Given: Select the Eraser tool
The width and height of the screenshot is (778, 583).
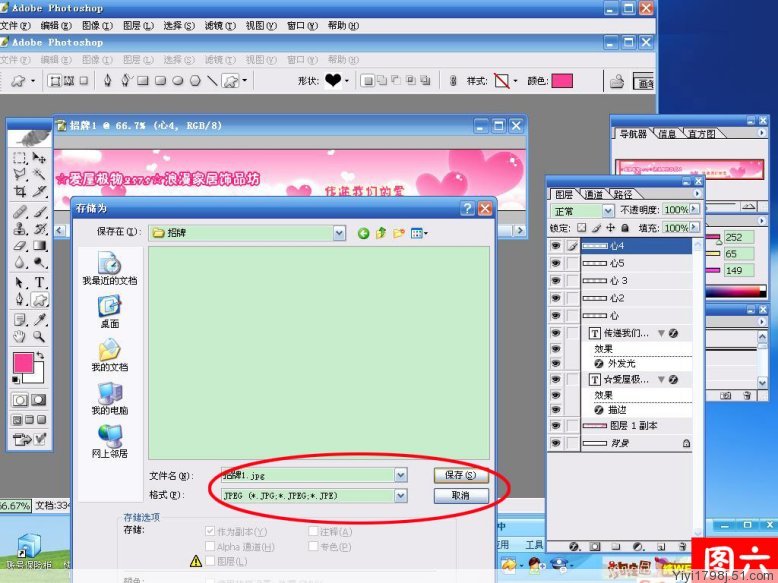Looking at the screenshot, I should [x=19, y=246].
